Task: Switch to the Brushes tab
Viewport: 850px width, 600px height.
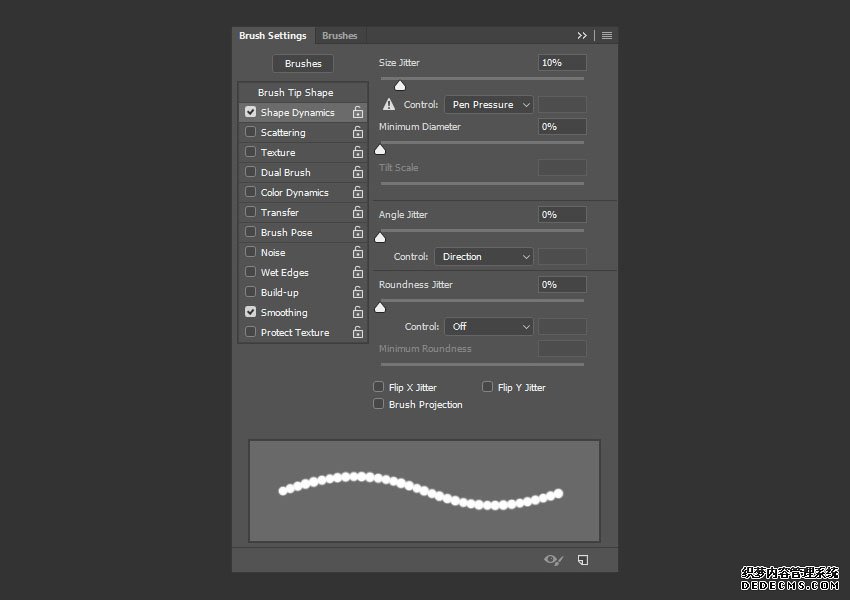Action: tap(339, 36)
